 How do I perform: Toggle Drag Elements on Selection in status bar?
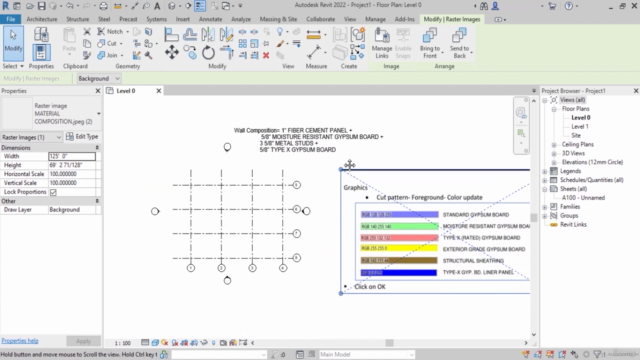coord(575,354)
